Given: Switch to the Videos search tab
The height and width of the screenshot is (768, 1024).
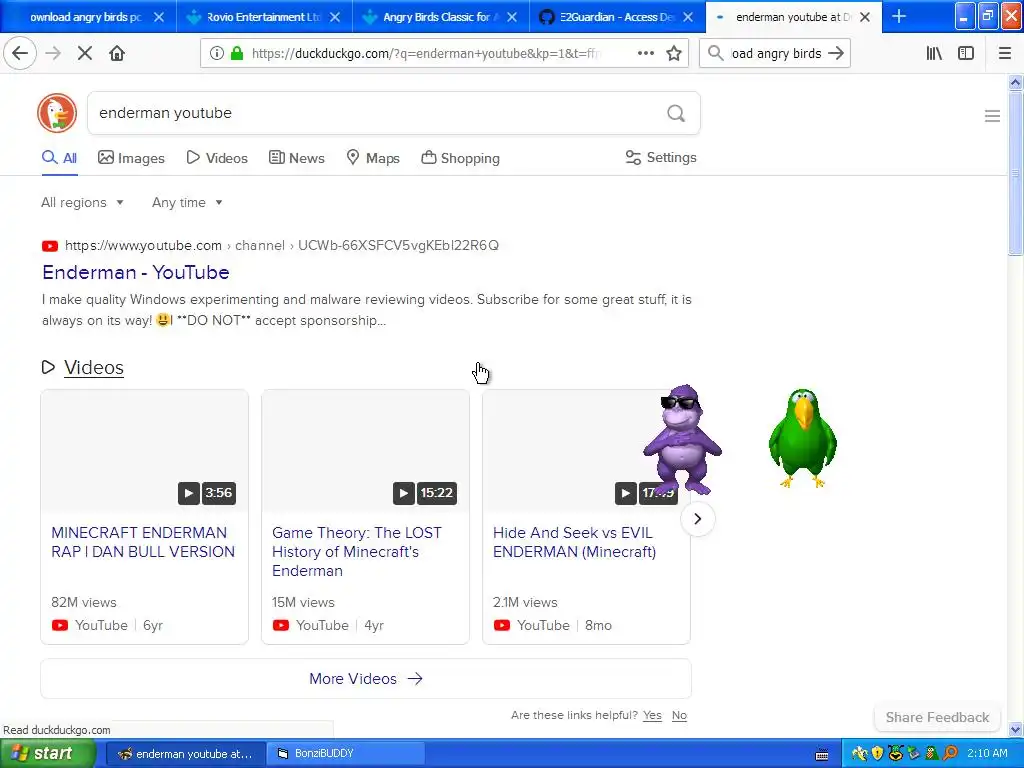Looking at the screenshot, I should tap(217, 158).
